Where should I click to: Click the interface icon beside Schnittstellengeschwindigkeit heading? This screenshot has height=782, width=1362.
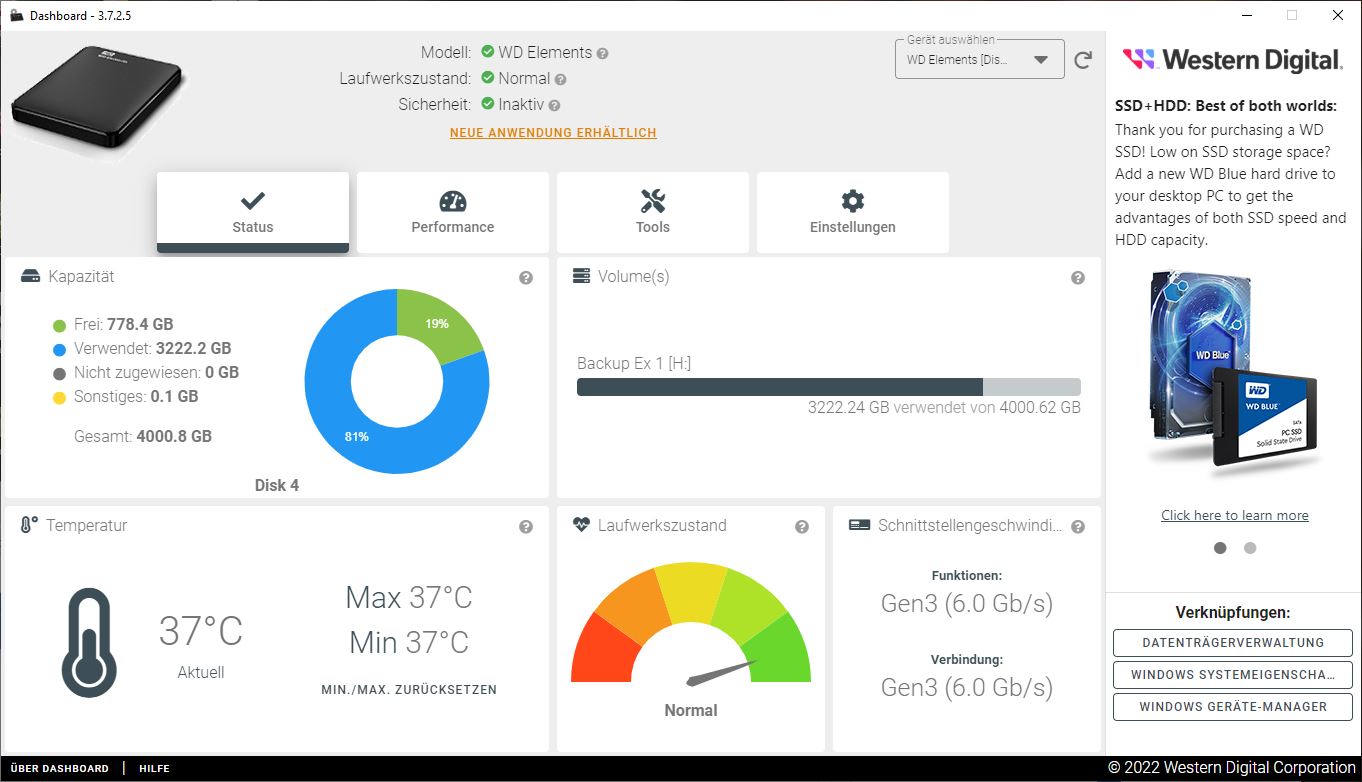coord(858,525)
